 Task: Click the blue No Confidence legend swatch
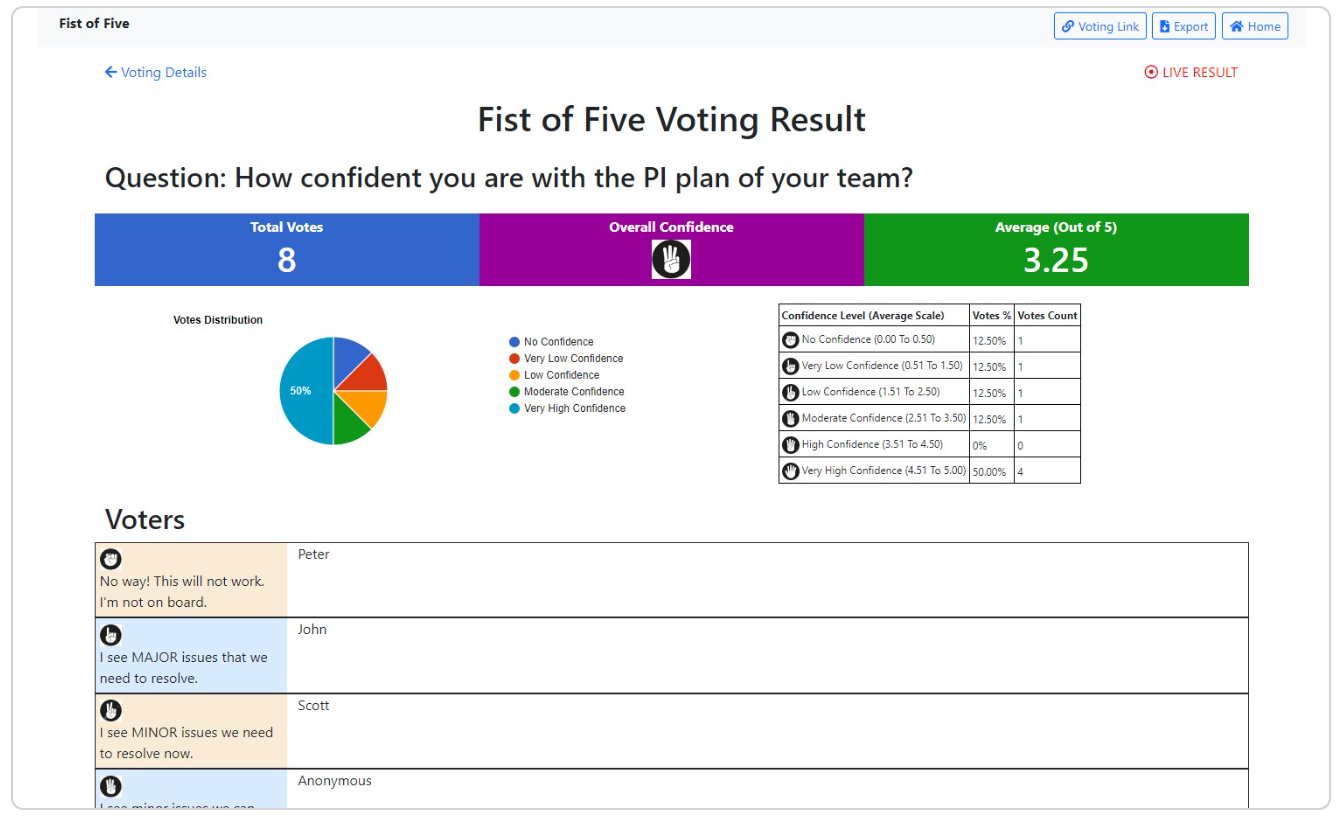[x=514, y=342]
